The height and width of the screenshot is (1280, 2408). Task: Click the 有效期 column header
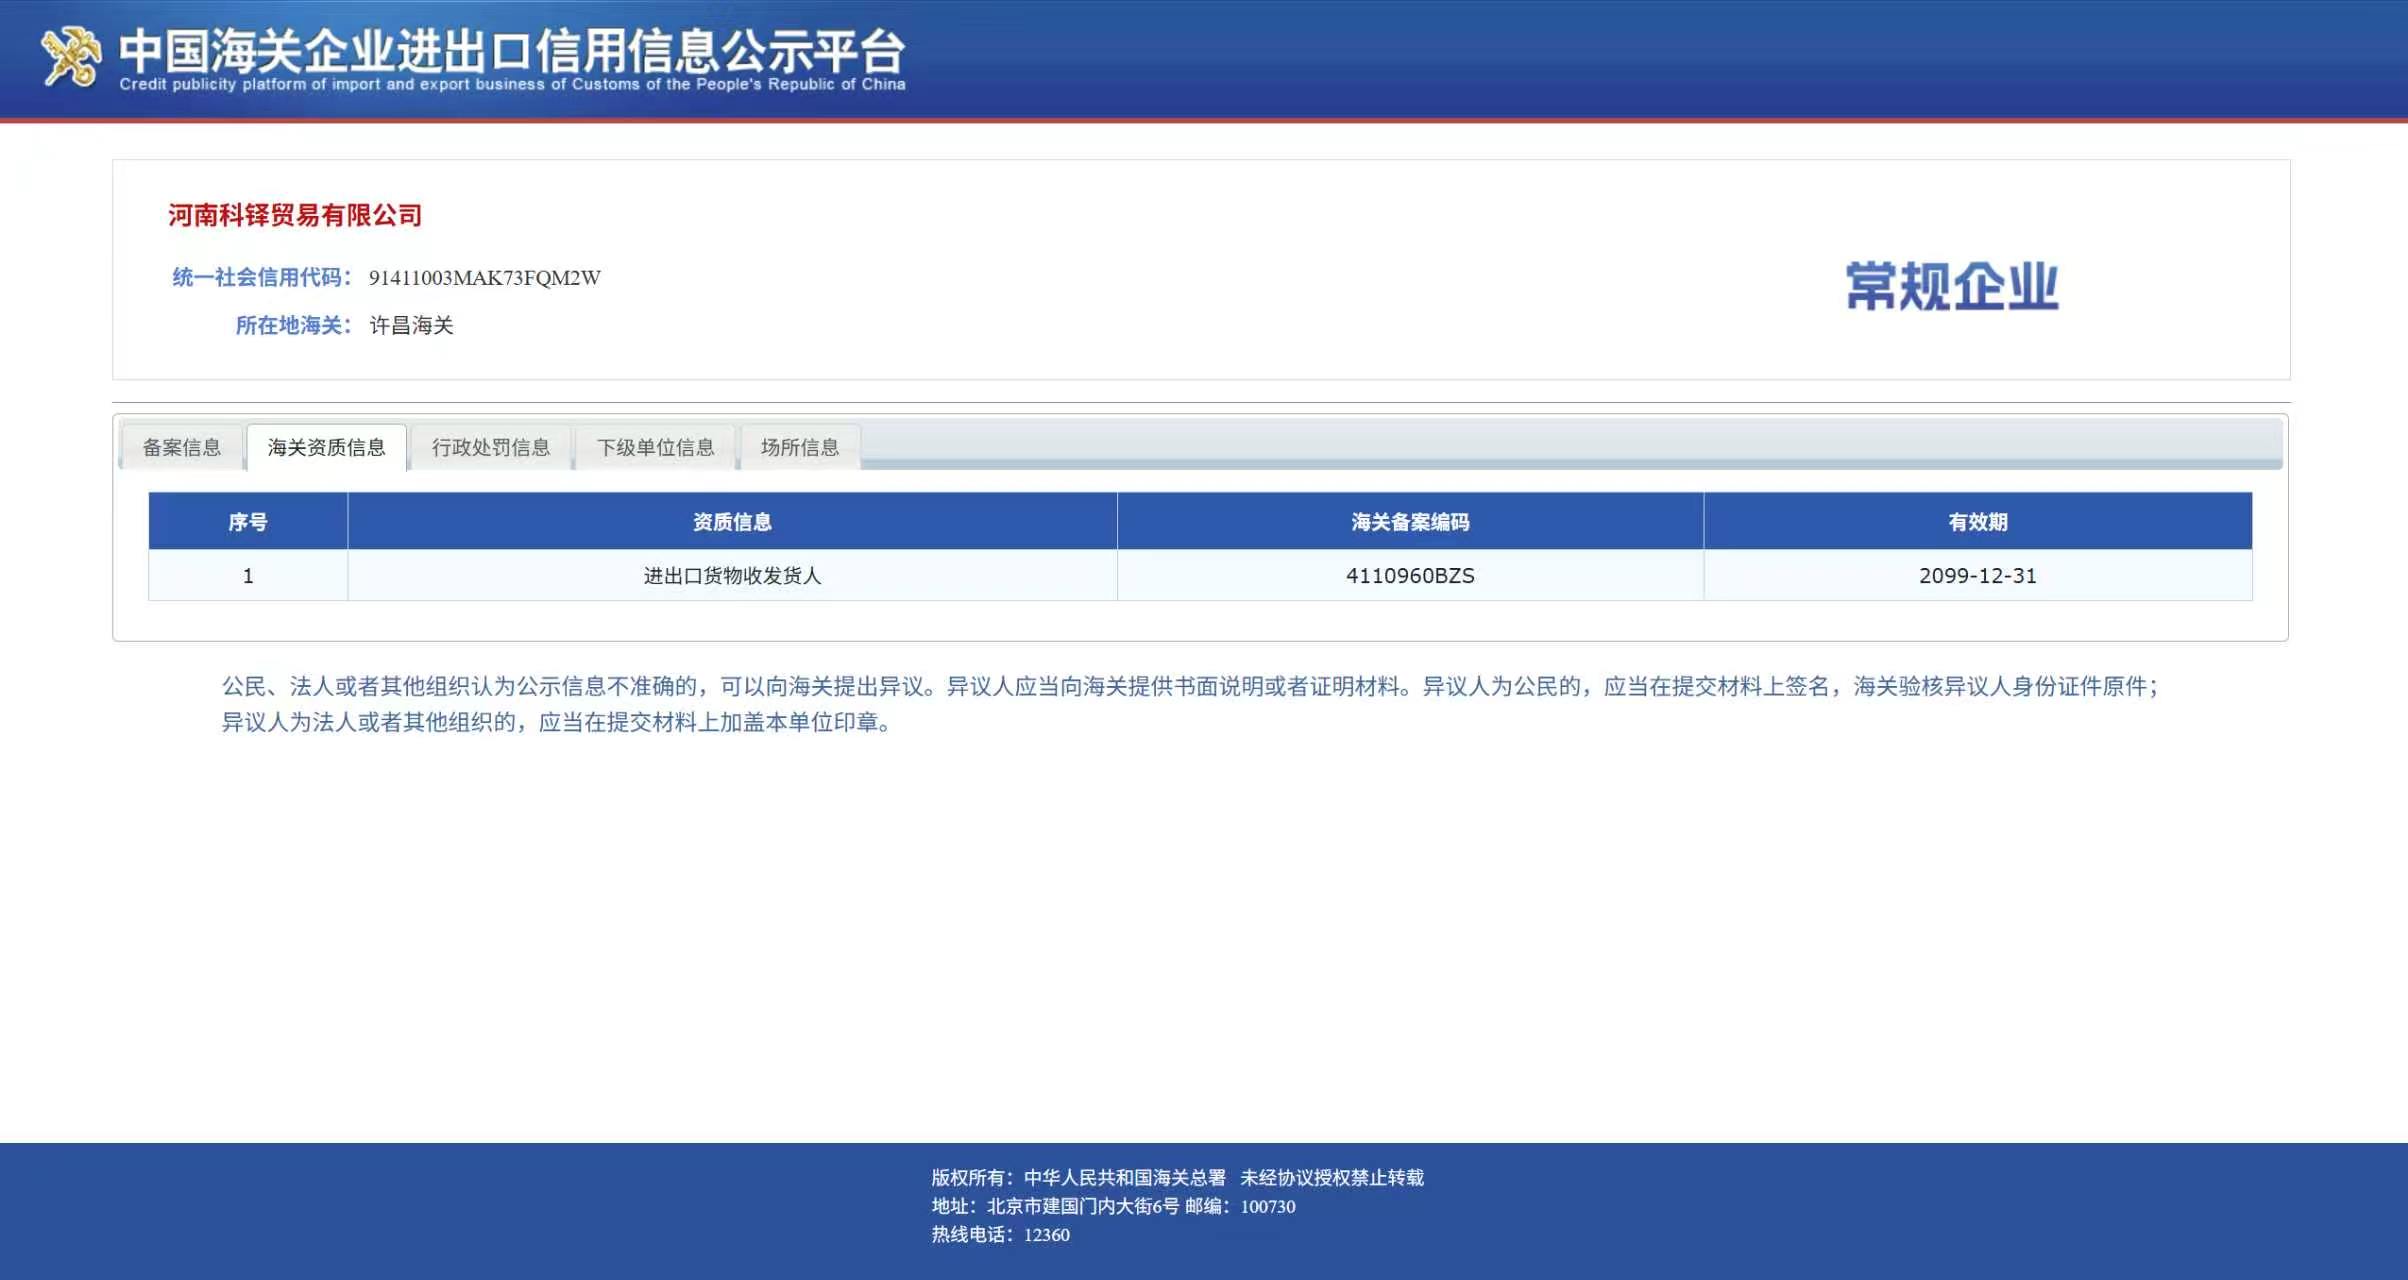coord(1978,521)
